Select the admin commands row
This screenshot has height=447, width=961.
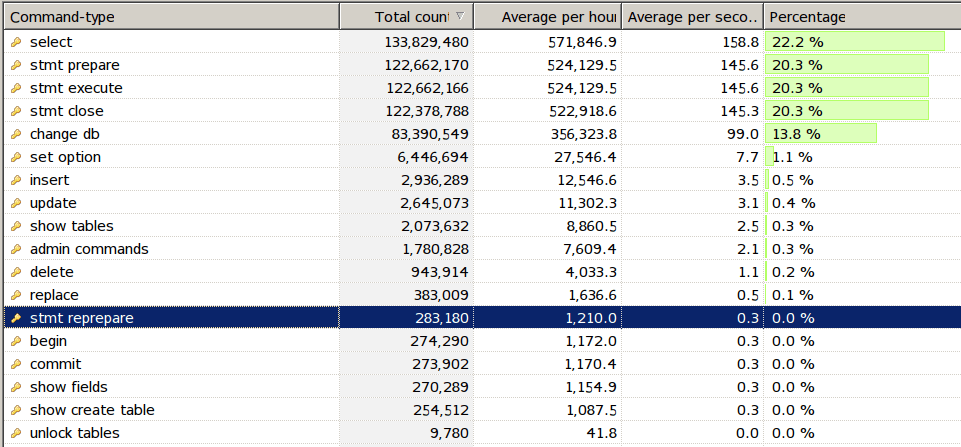point(89,249)
